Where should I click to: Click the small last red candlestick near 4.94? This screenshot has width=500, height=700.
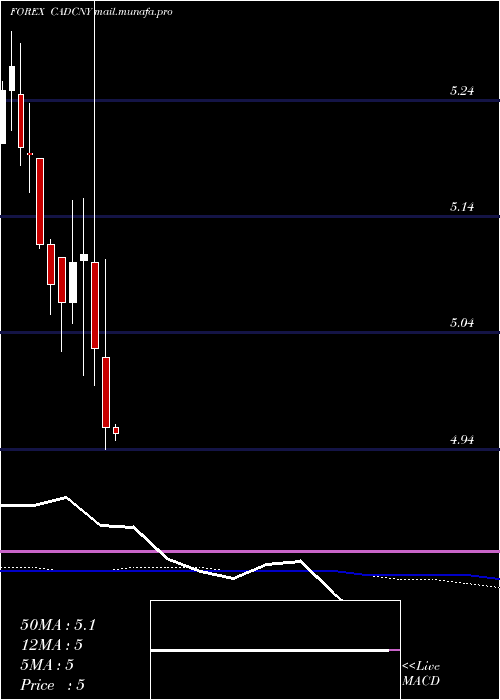(116, 430)
